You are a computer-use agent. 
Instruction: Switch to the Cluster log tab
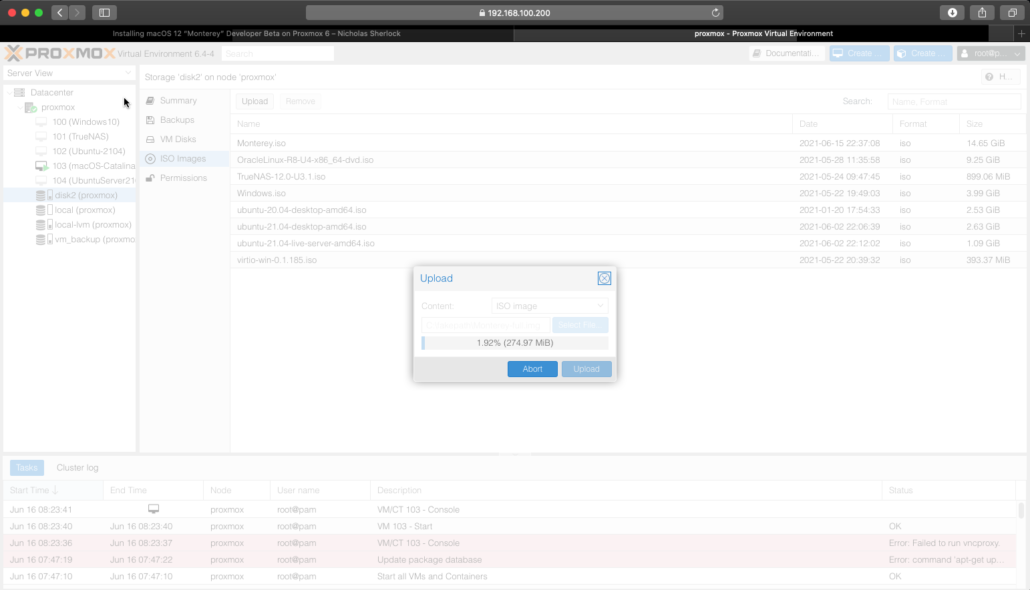tap(77, 467)
